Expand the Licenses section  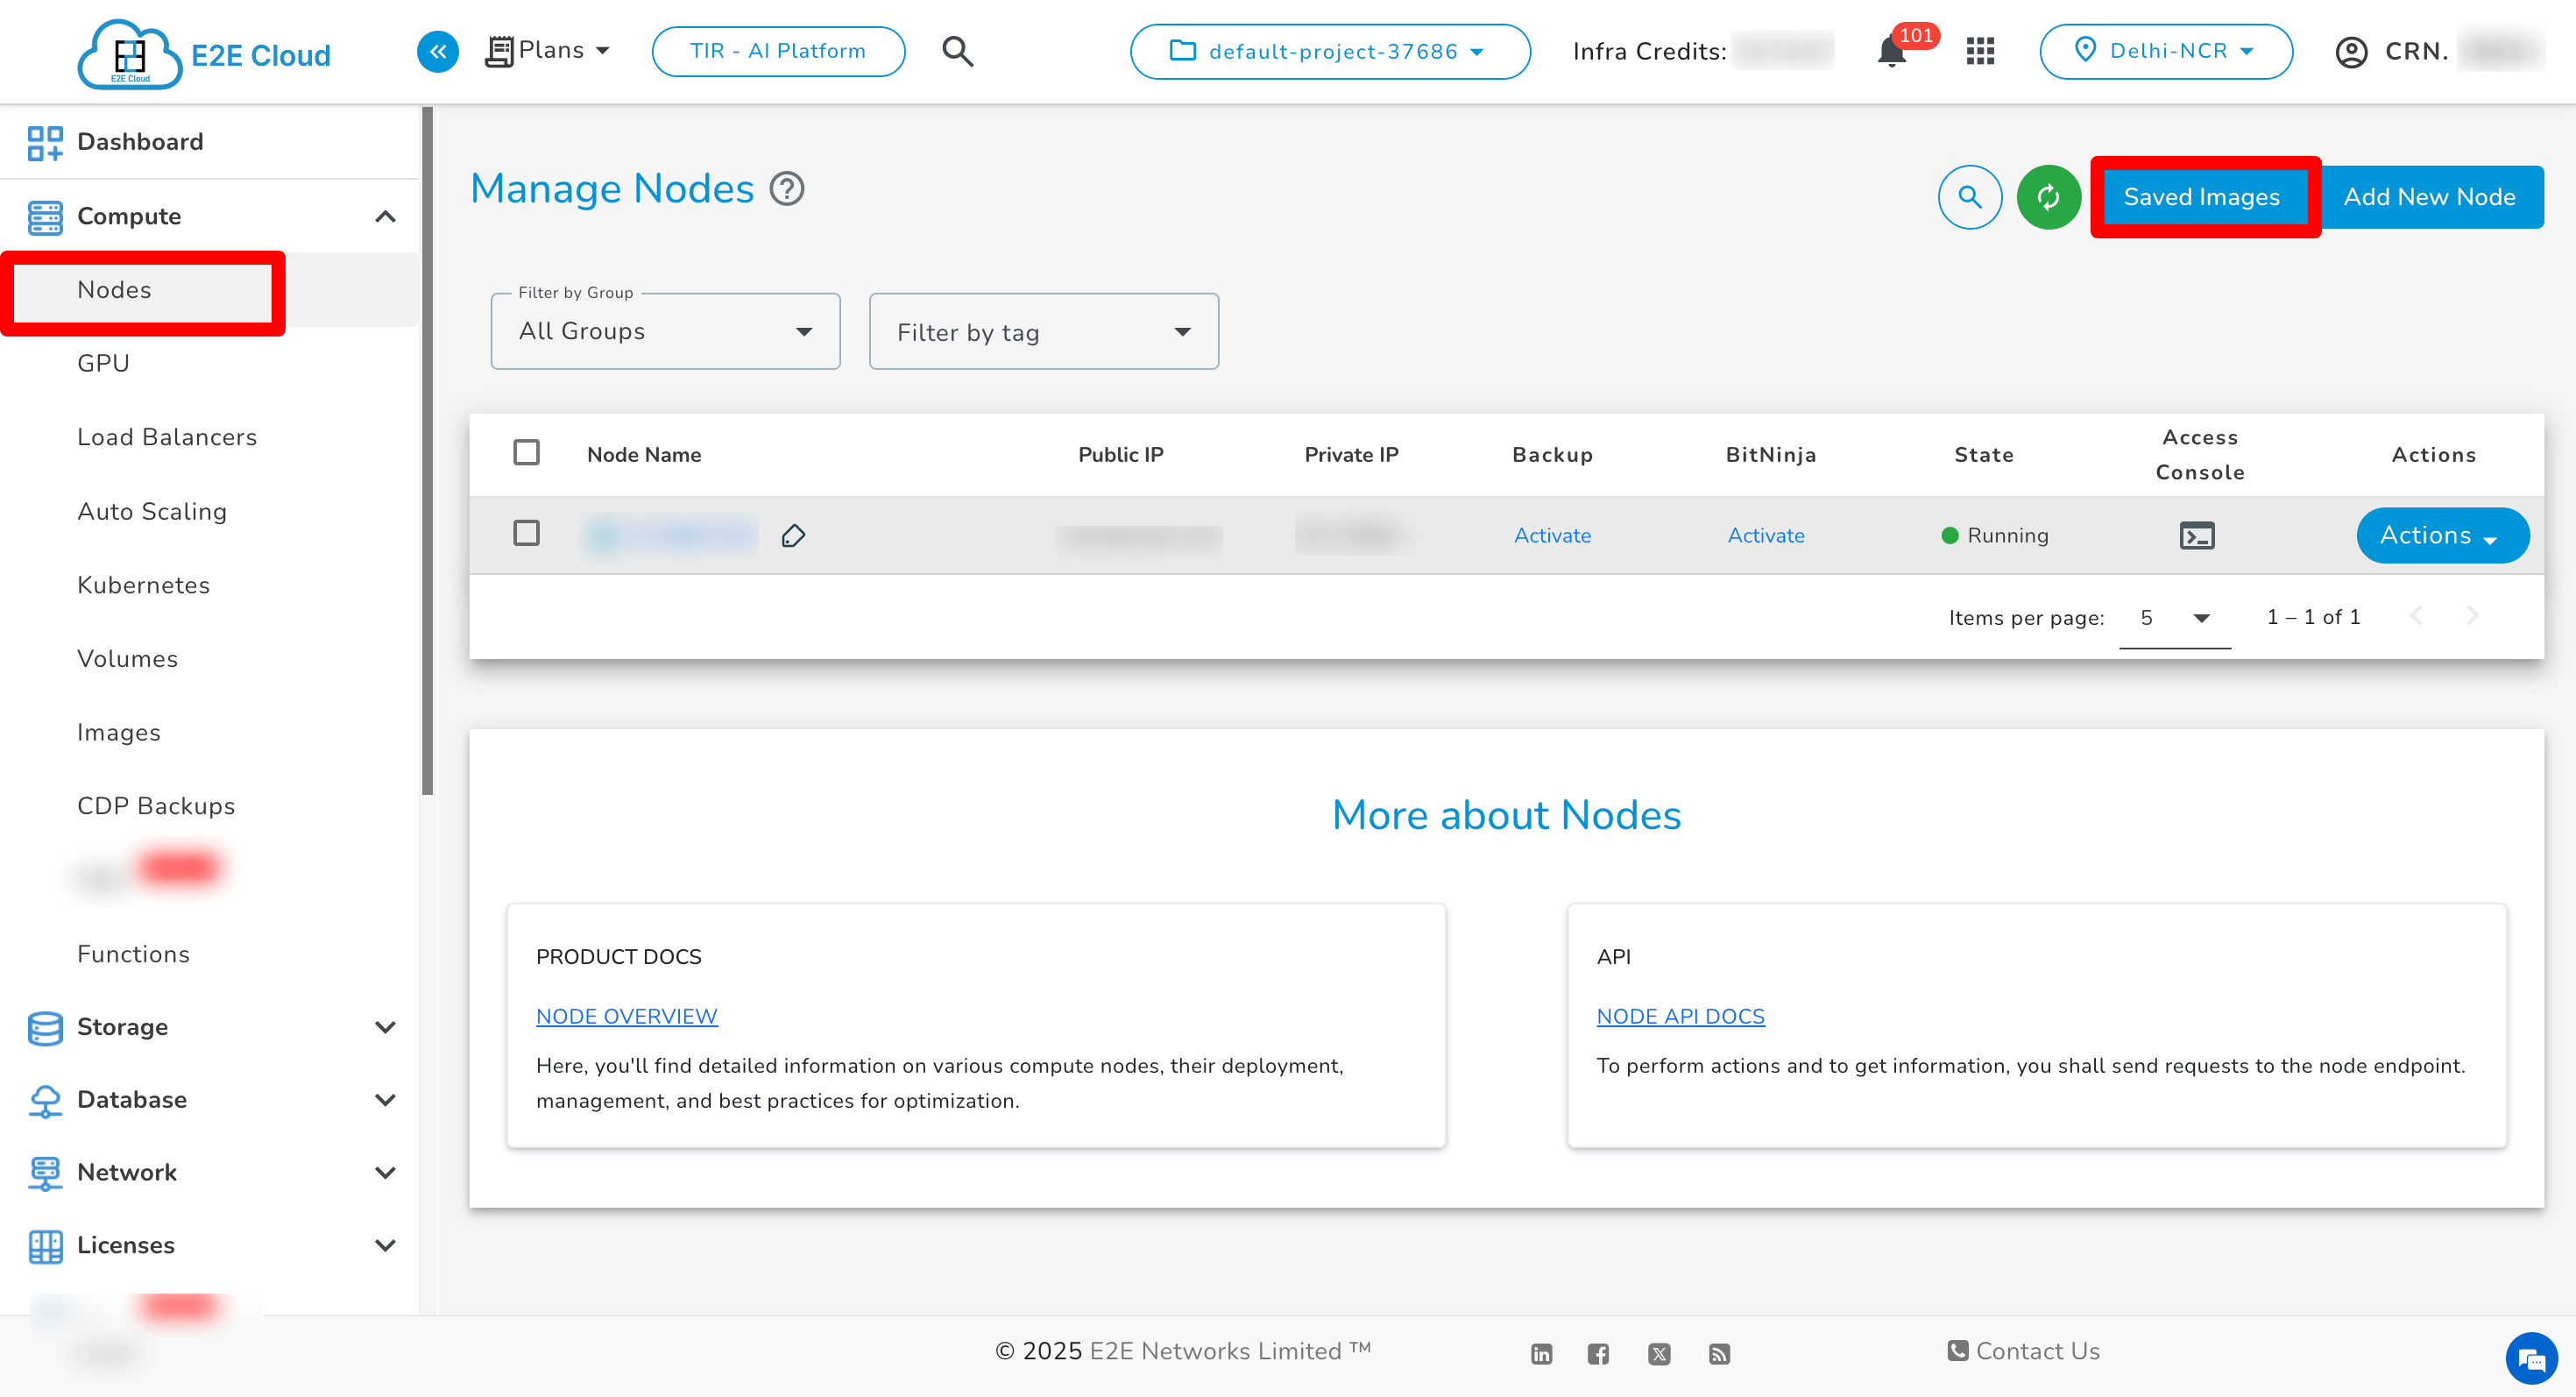tap(385, 1245)
